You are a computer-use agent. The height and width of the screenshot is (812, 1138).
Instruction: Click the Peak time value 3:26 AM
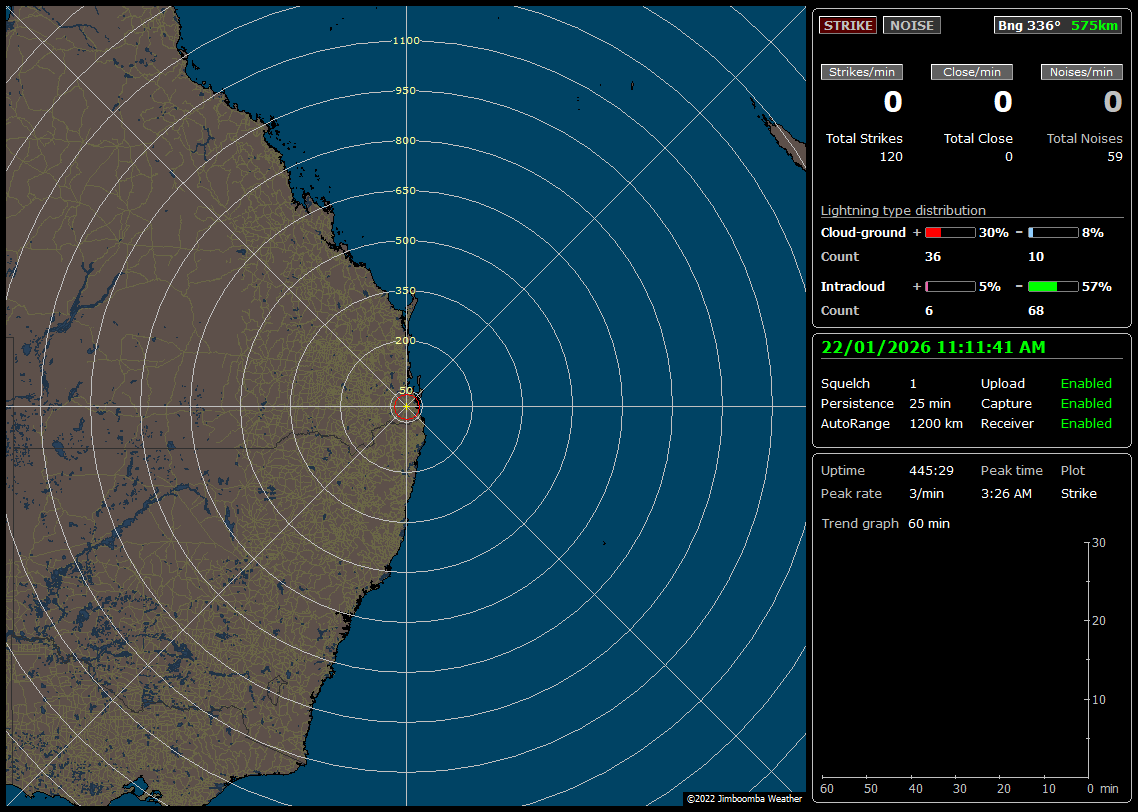pos(1006,493)
